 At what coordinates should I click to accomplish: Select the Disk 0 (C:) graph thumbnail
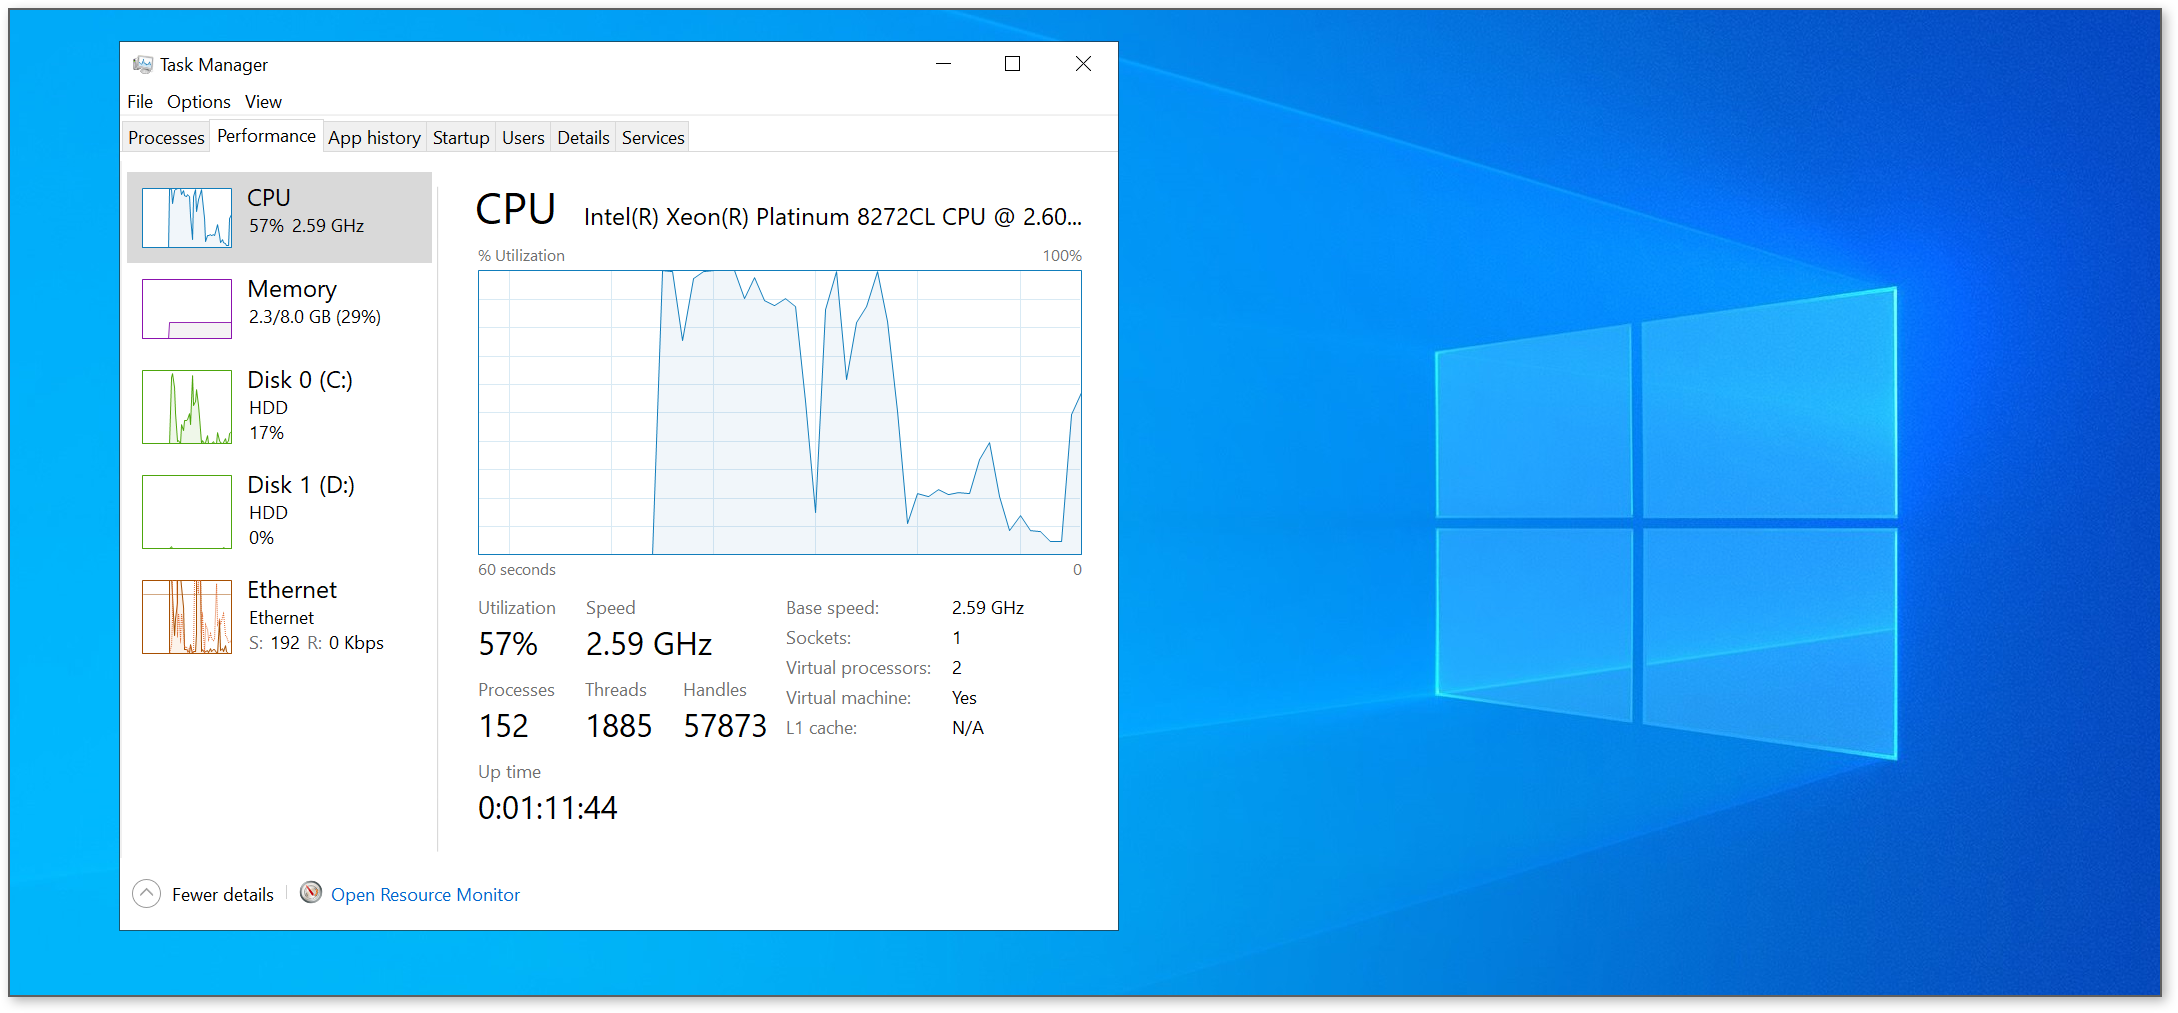[x=187, y=407]
